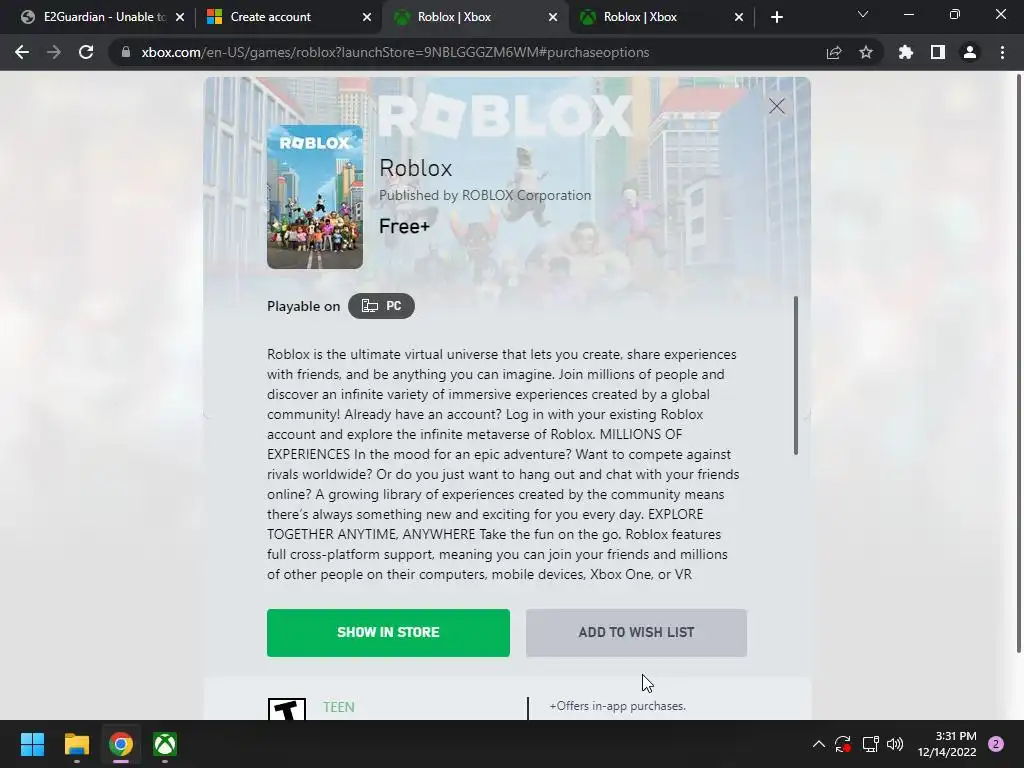This screenshot has height=768, width=1024.
Task: Open the Chrome three-dot menu
Action: point(1002,52)
